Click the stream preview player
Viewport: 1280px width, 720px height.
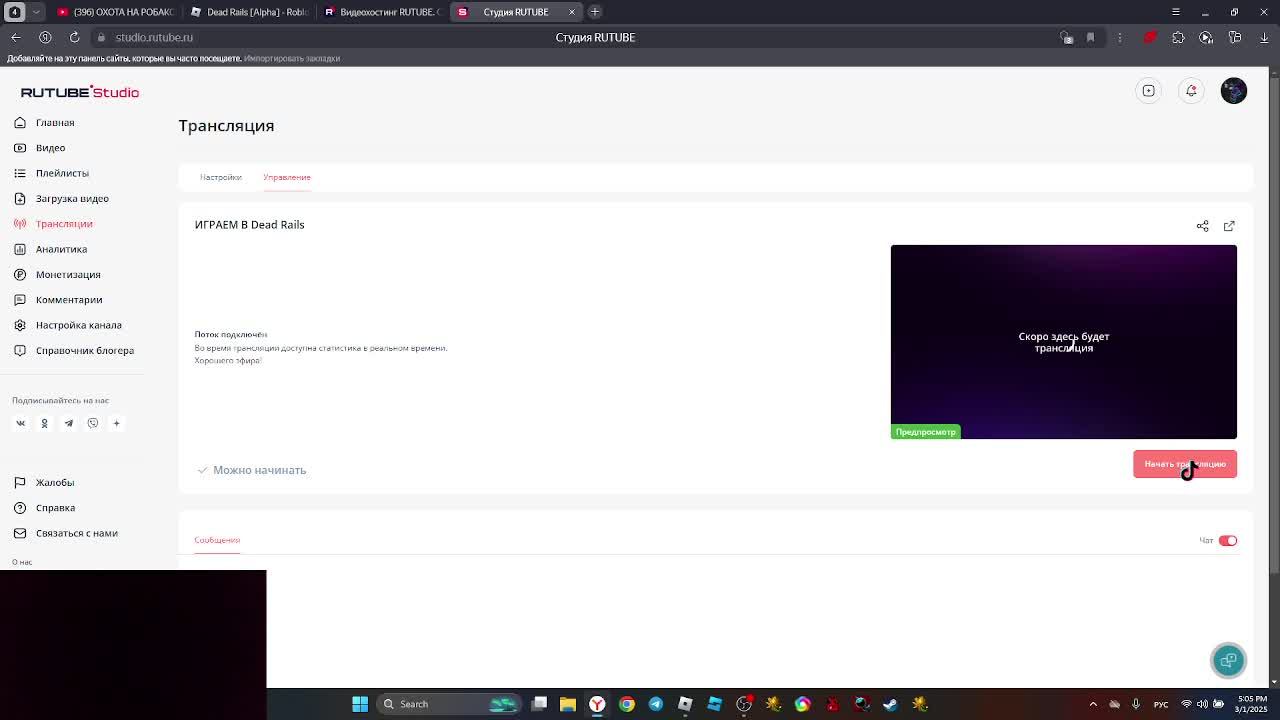(x=1064, y=342)
